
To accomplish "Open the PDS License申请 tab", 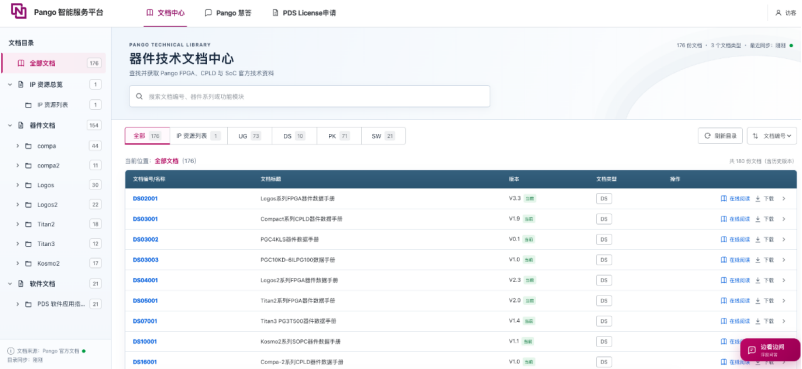I will [304, 13].
